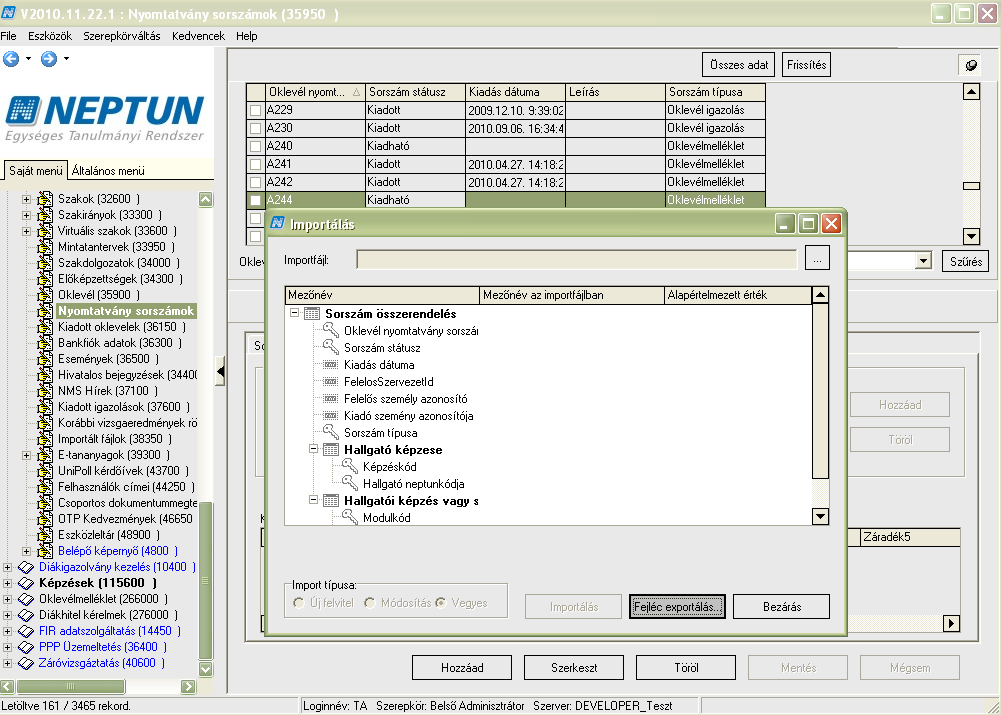Open the Kedvencek menu
The width and height of the screenshot is (1001, 715).
pyautogui.click(x=199, y=36)
